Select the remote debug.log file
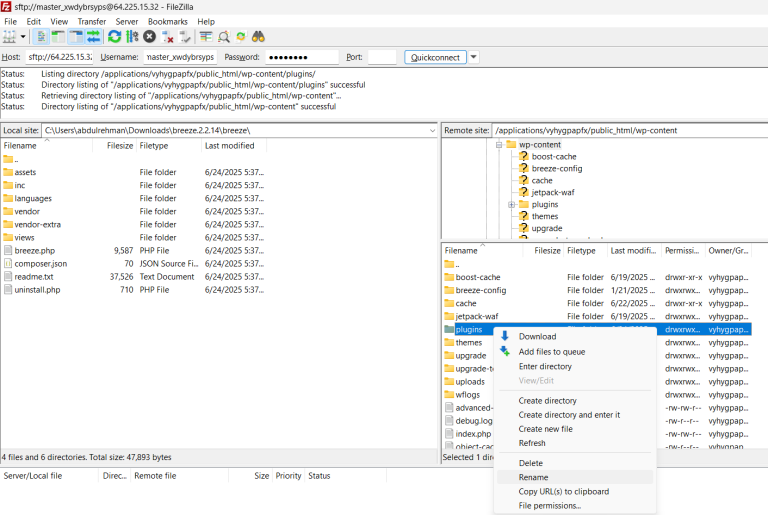This screenshot has width=768, height=515. pos(474,421)
